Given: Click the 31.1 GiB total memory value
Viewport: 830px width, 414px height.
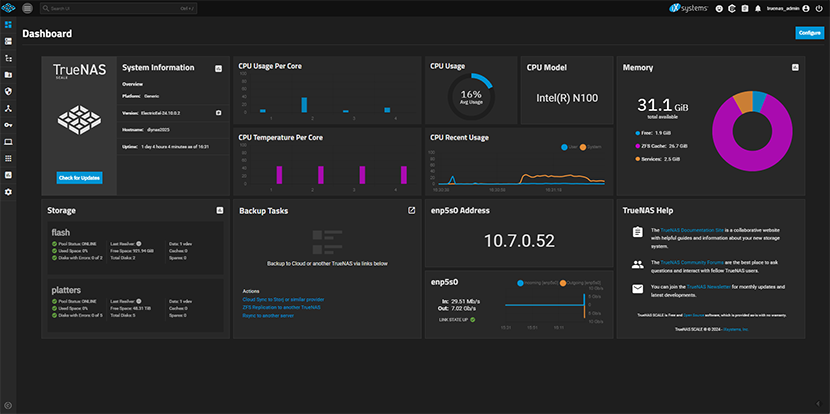Looking at the screenshot, I should tap(663, 105).
